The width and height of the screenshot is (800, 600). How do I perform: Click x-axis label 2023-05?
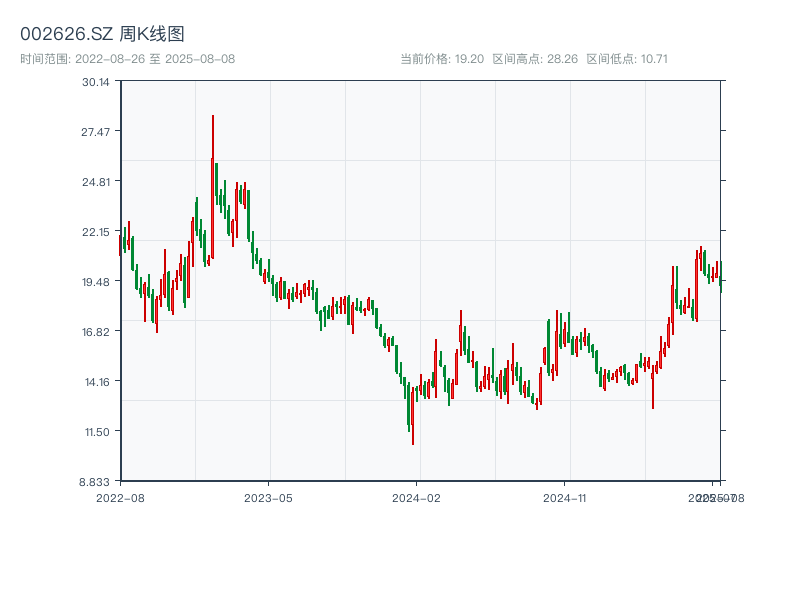(x=268, y=498)
